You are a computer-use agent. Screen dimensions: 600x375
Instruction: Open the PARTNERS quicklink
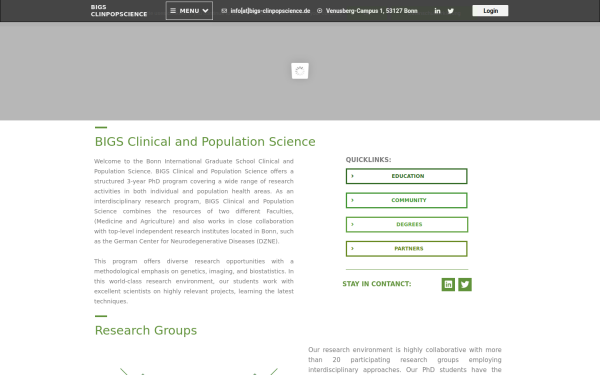coord(406,248)
